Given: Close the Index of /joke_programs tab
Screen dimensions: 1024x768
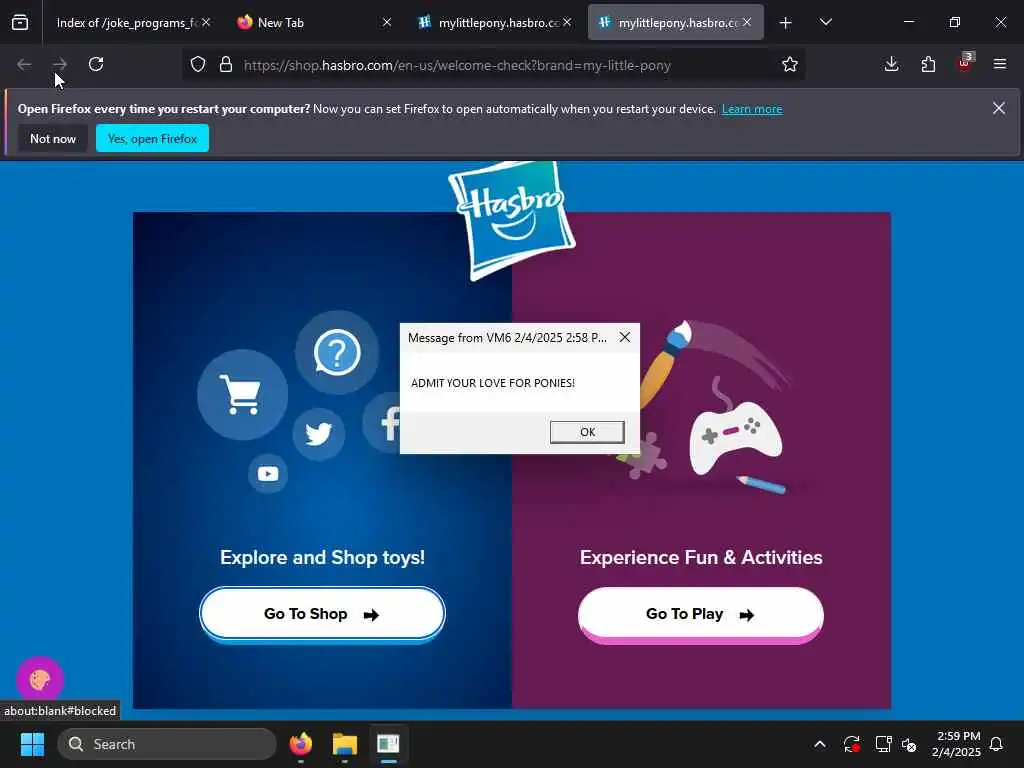Looking at the screenshot, I should (x=206, y=22).
